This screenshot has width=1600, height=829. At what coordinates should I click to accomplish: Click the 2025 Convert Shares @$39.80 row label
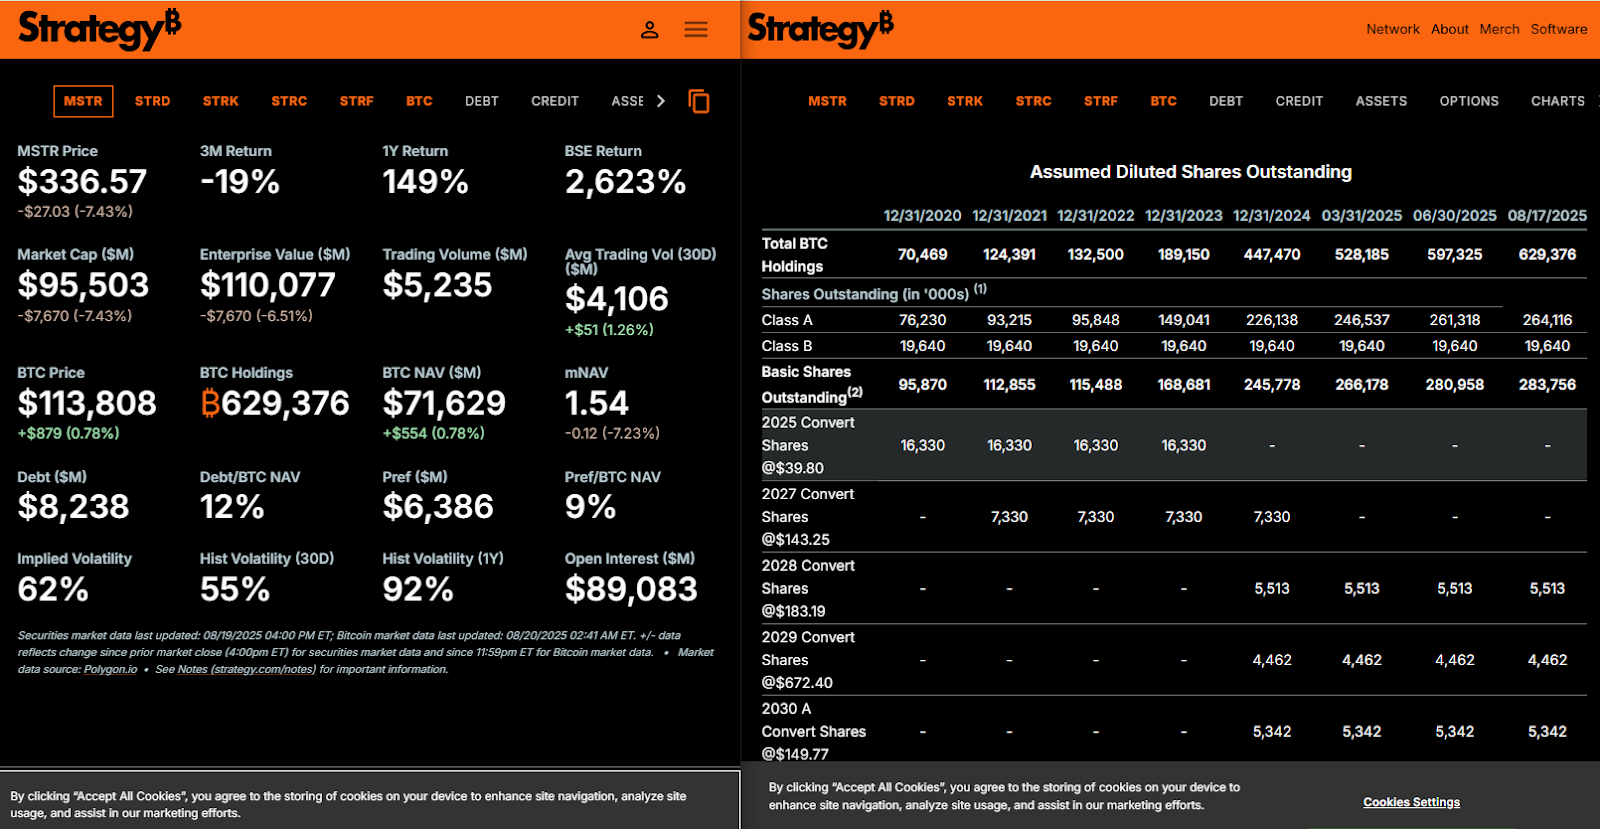coord(808,445)
